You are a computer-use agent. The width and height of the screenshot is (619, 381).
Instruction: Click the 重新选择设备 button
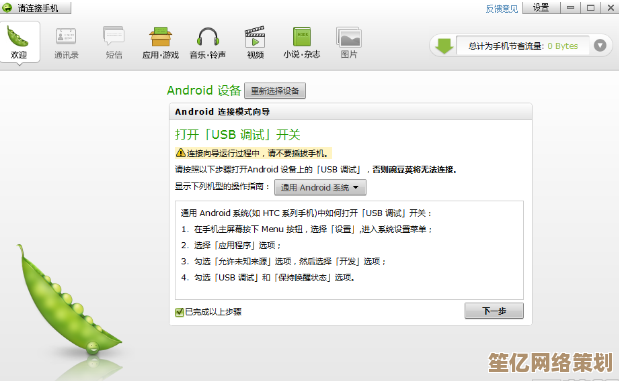pos(275,91)
